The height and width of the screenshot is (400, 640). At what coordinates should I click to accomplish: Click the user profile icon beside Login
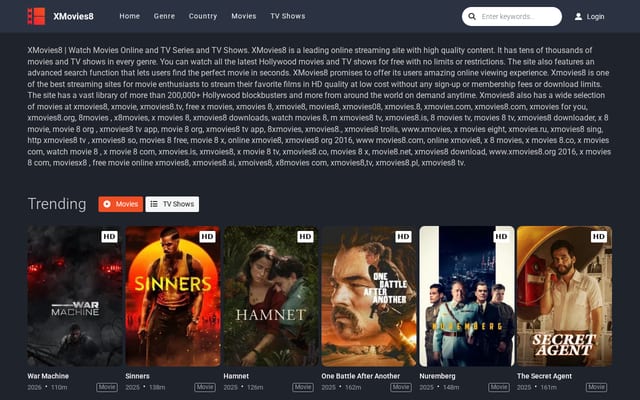pos(578,16)
